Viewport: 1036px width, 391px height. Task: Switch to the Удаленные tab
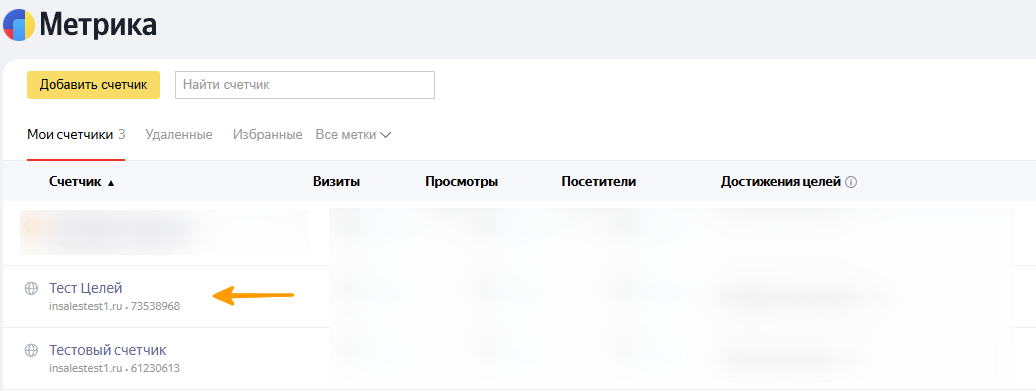[179, 135]
